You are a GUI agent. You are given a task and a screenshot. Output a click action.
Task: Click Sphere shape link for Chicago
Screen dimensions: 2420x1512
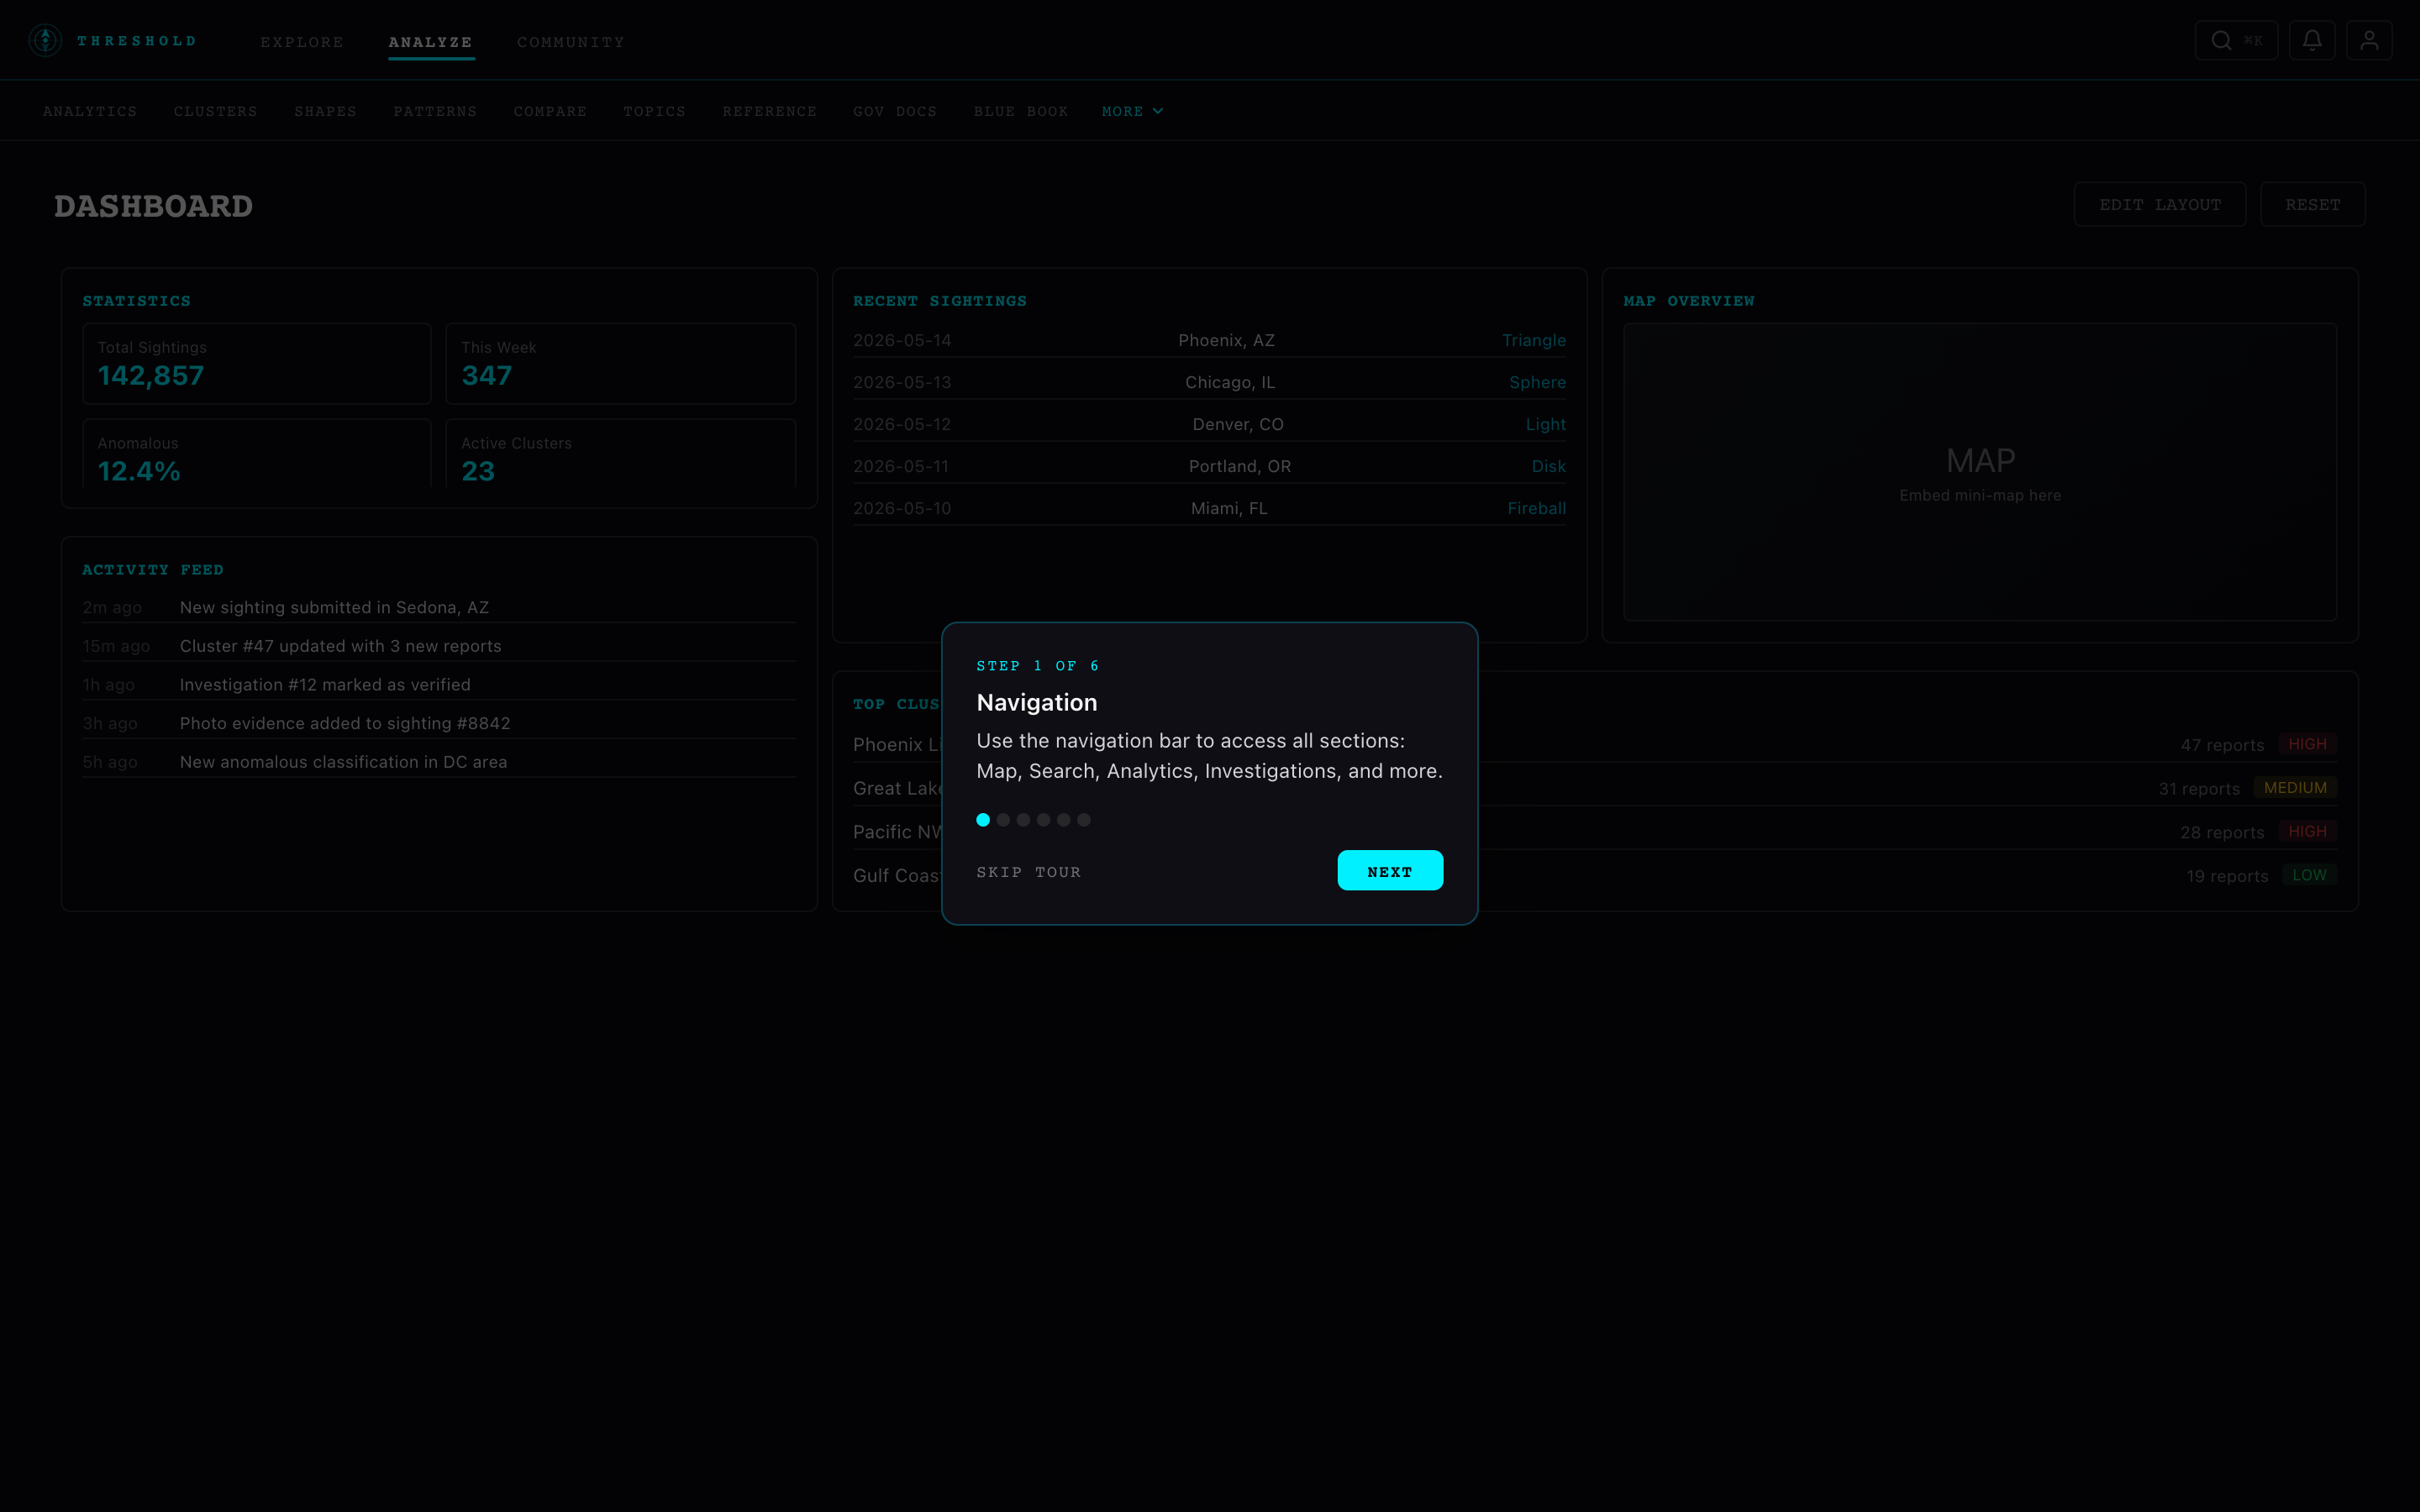(1538, 382)
